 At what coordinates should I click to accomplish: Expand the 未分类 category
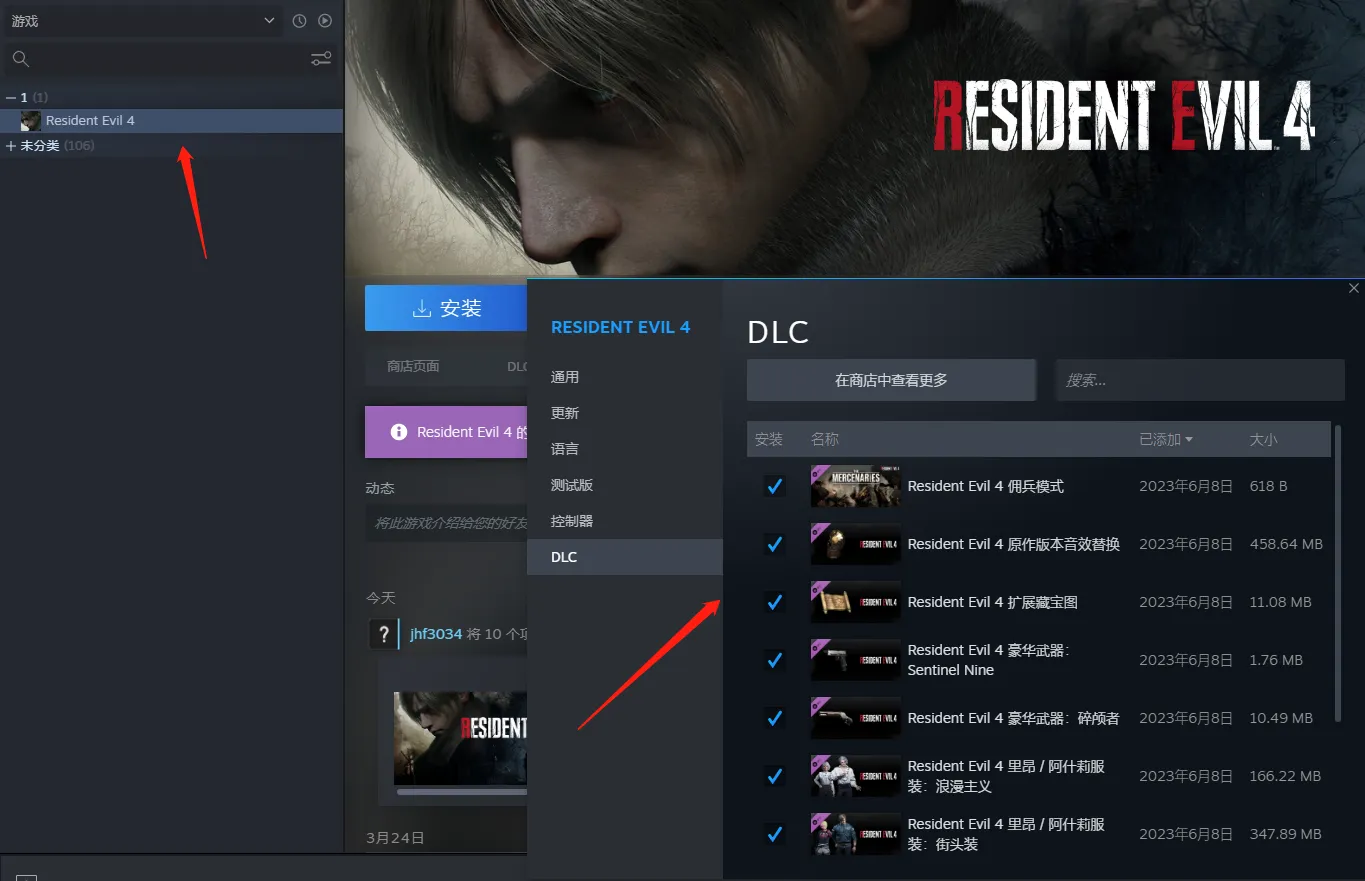[11, 146]
